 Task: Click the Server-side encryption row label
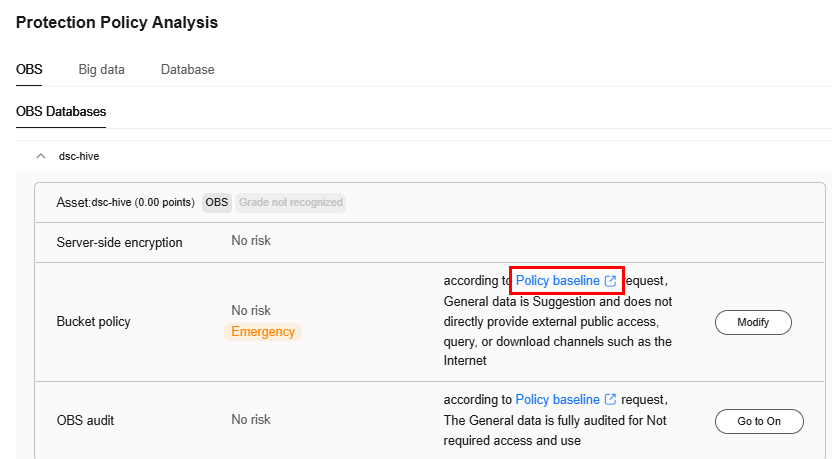point(119,243)
